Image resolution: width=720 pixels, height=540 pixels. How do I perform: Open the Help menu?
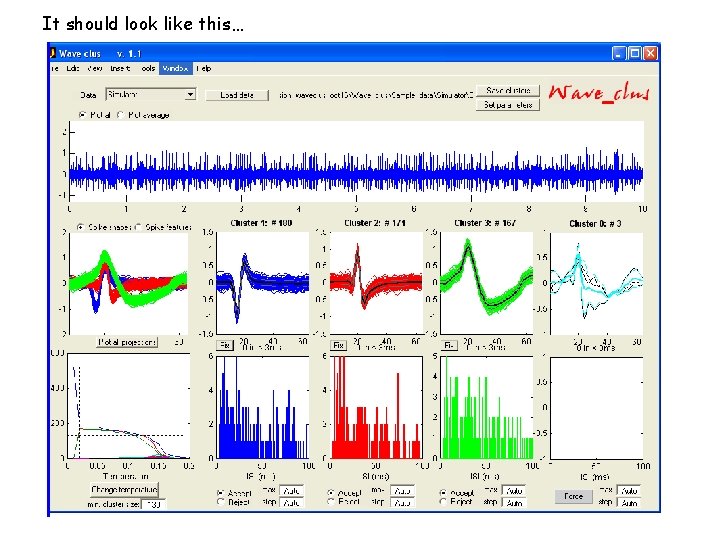click(x=203, y=68)
